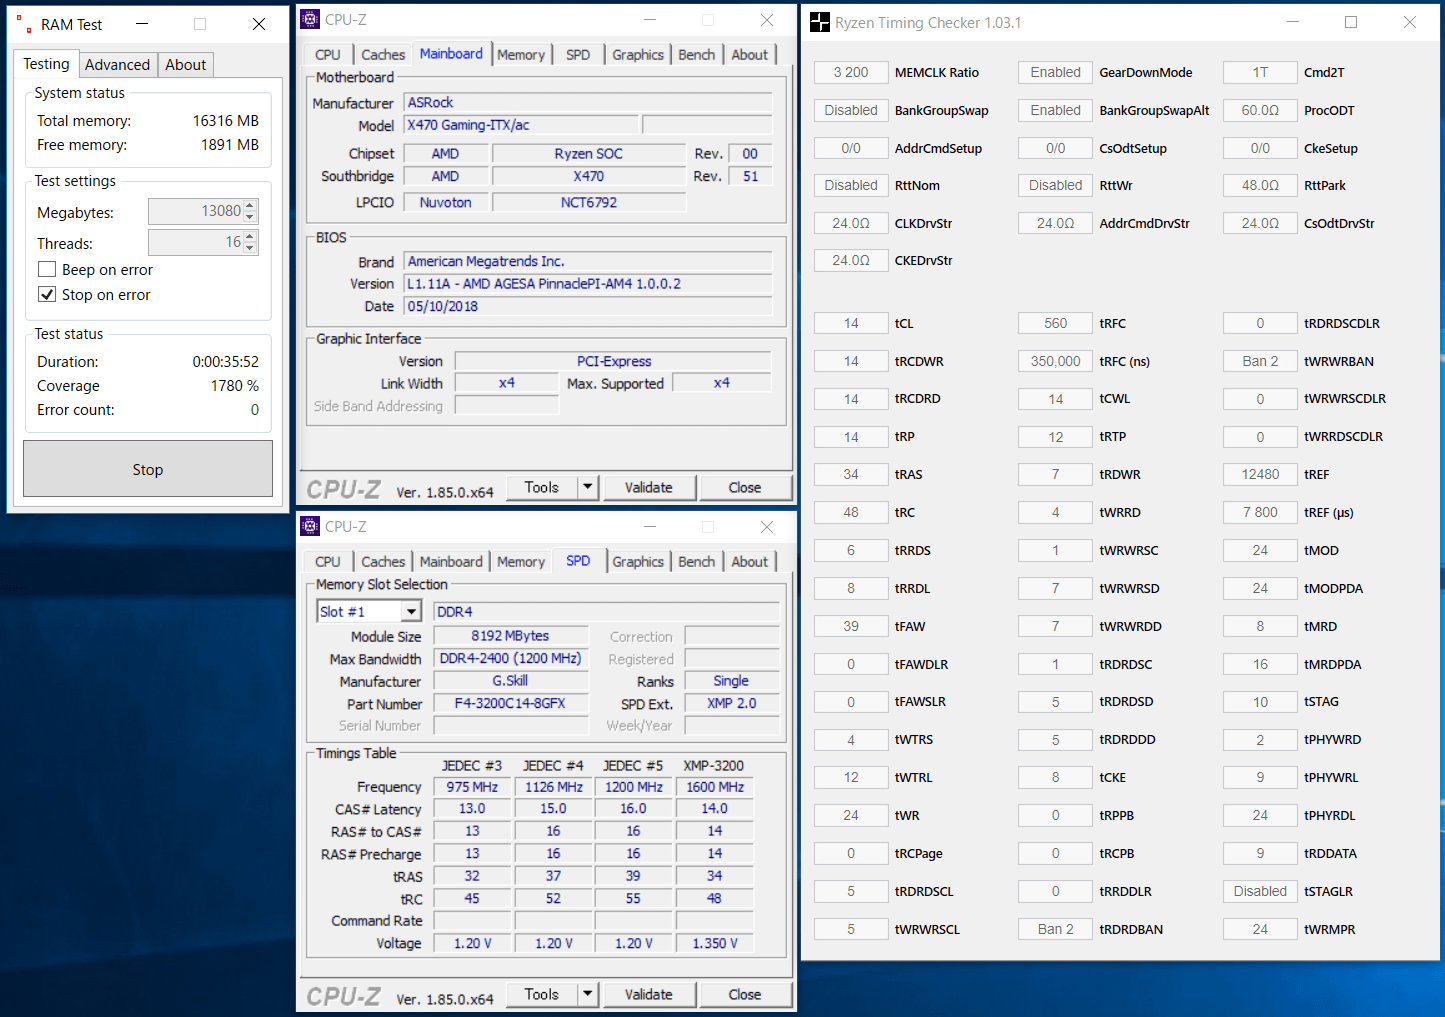
Task: Click the tRFC value box showing 560
Action: click(x=1055, y=323)
